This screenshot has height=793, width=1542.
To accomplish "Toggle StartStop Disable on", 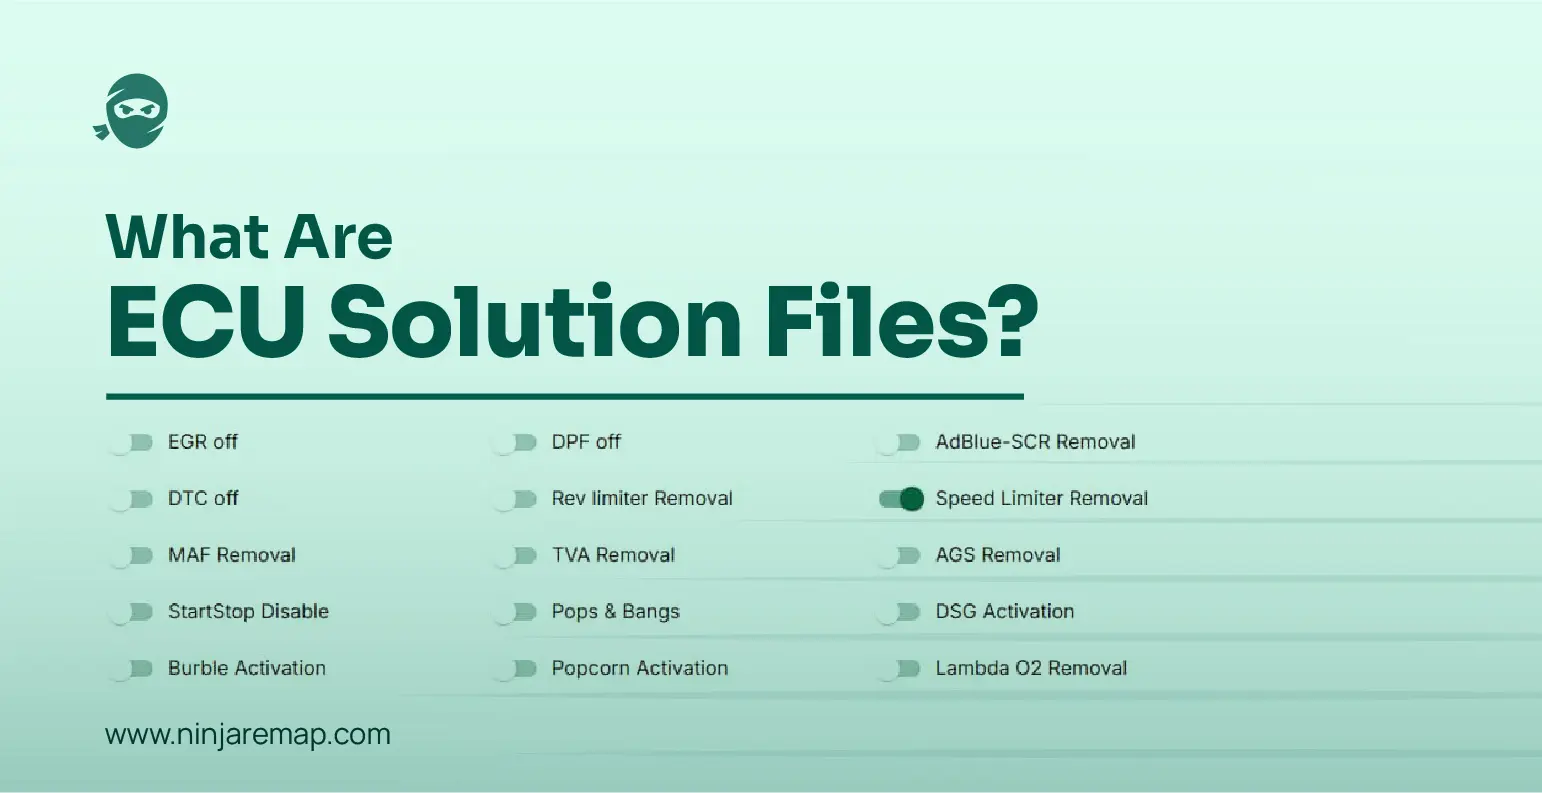I will pyautogui.click(x=134, y=612).
